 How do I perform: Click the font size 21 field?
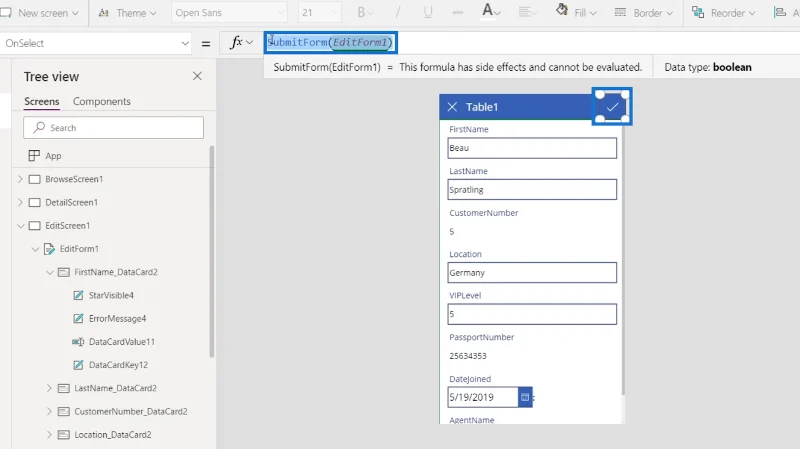point(319,13)
